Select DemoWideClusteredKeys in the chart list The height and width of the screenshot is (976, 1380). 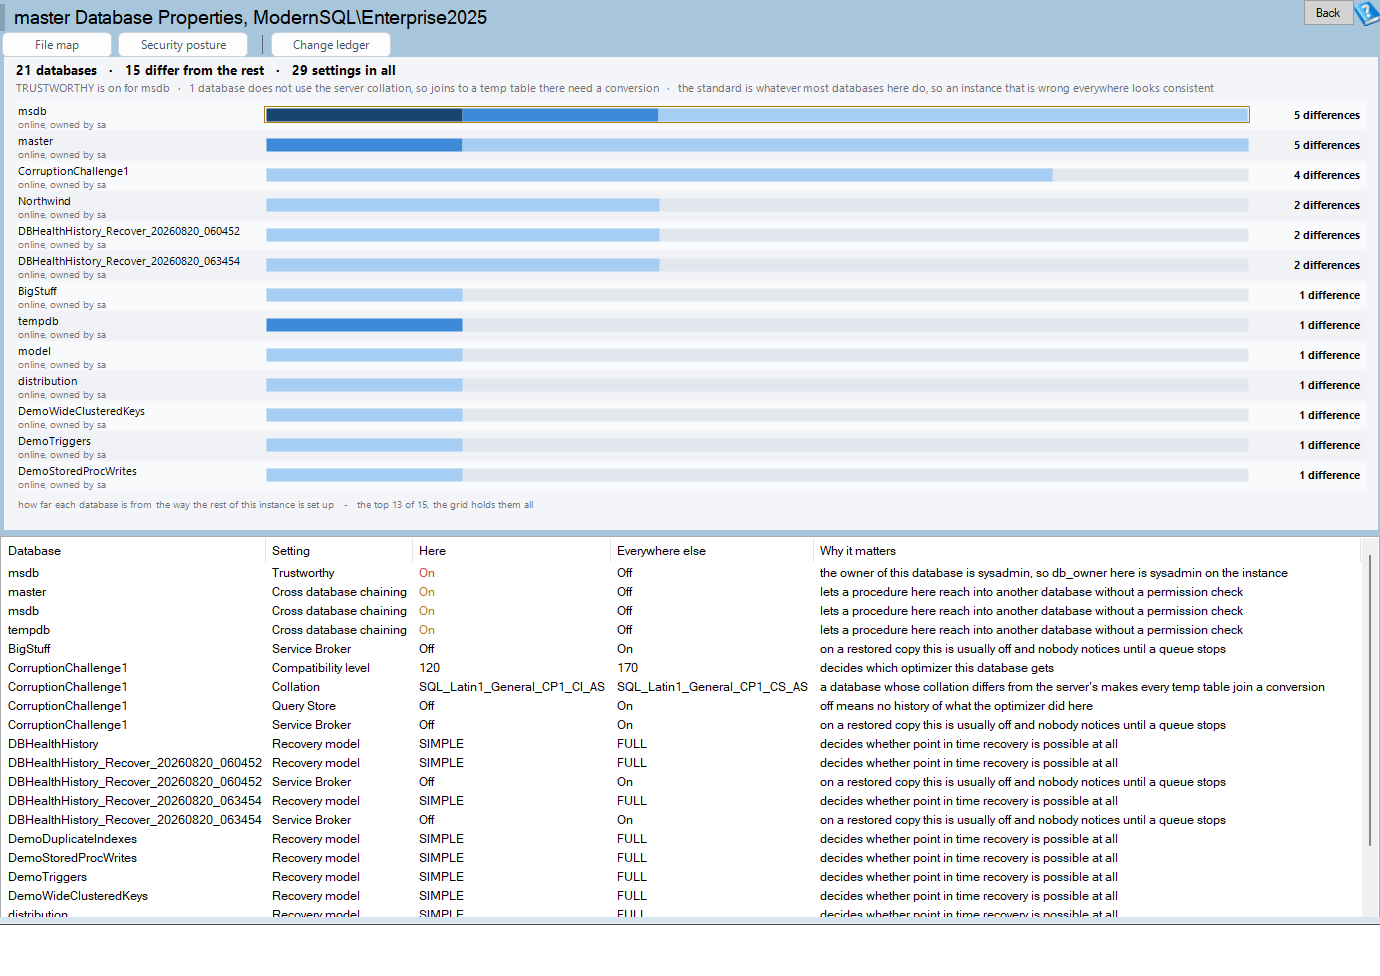[81, 411]
